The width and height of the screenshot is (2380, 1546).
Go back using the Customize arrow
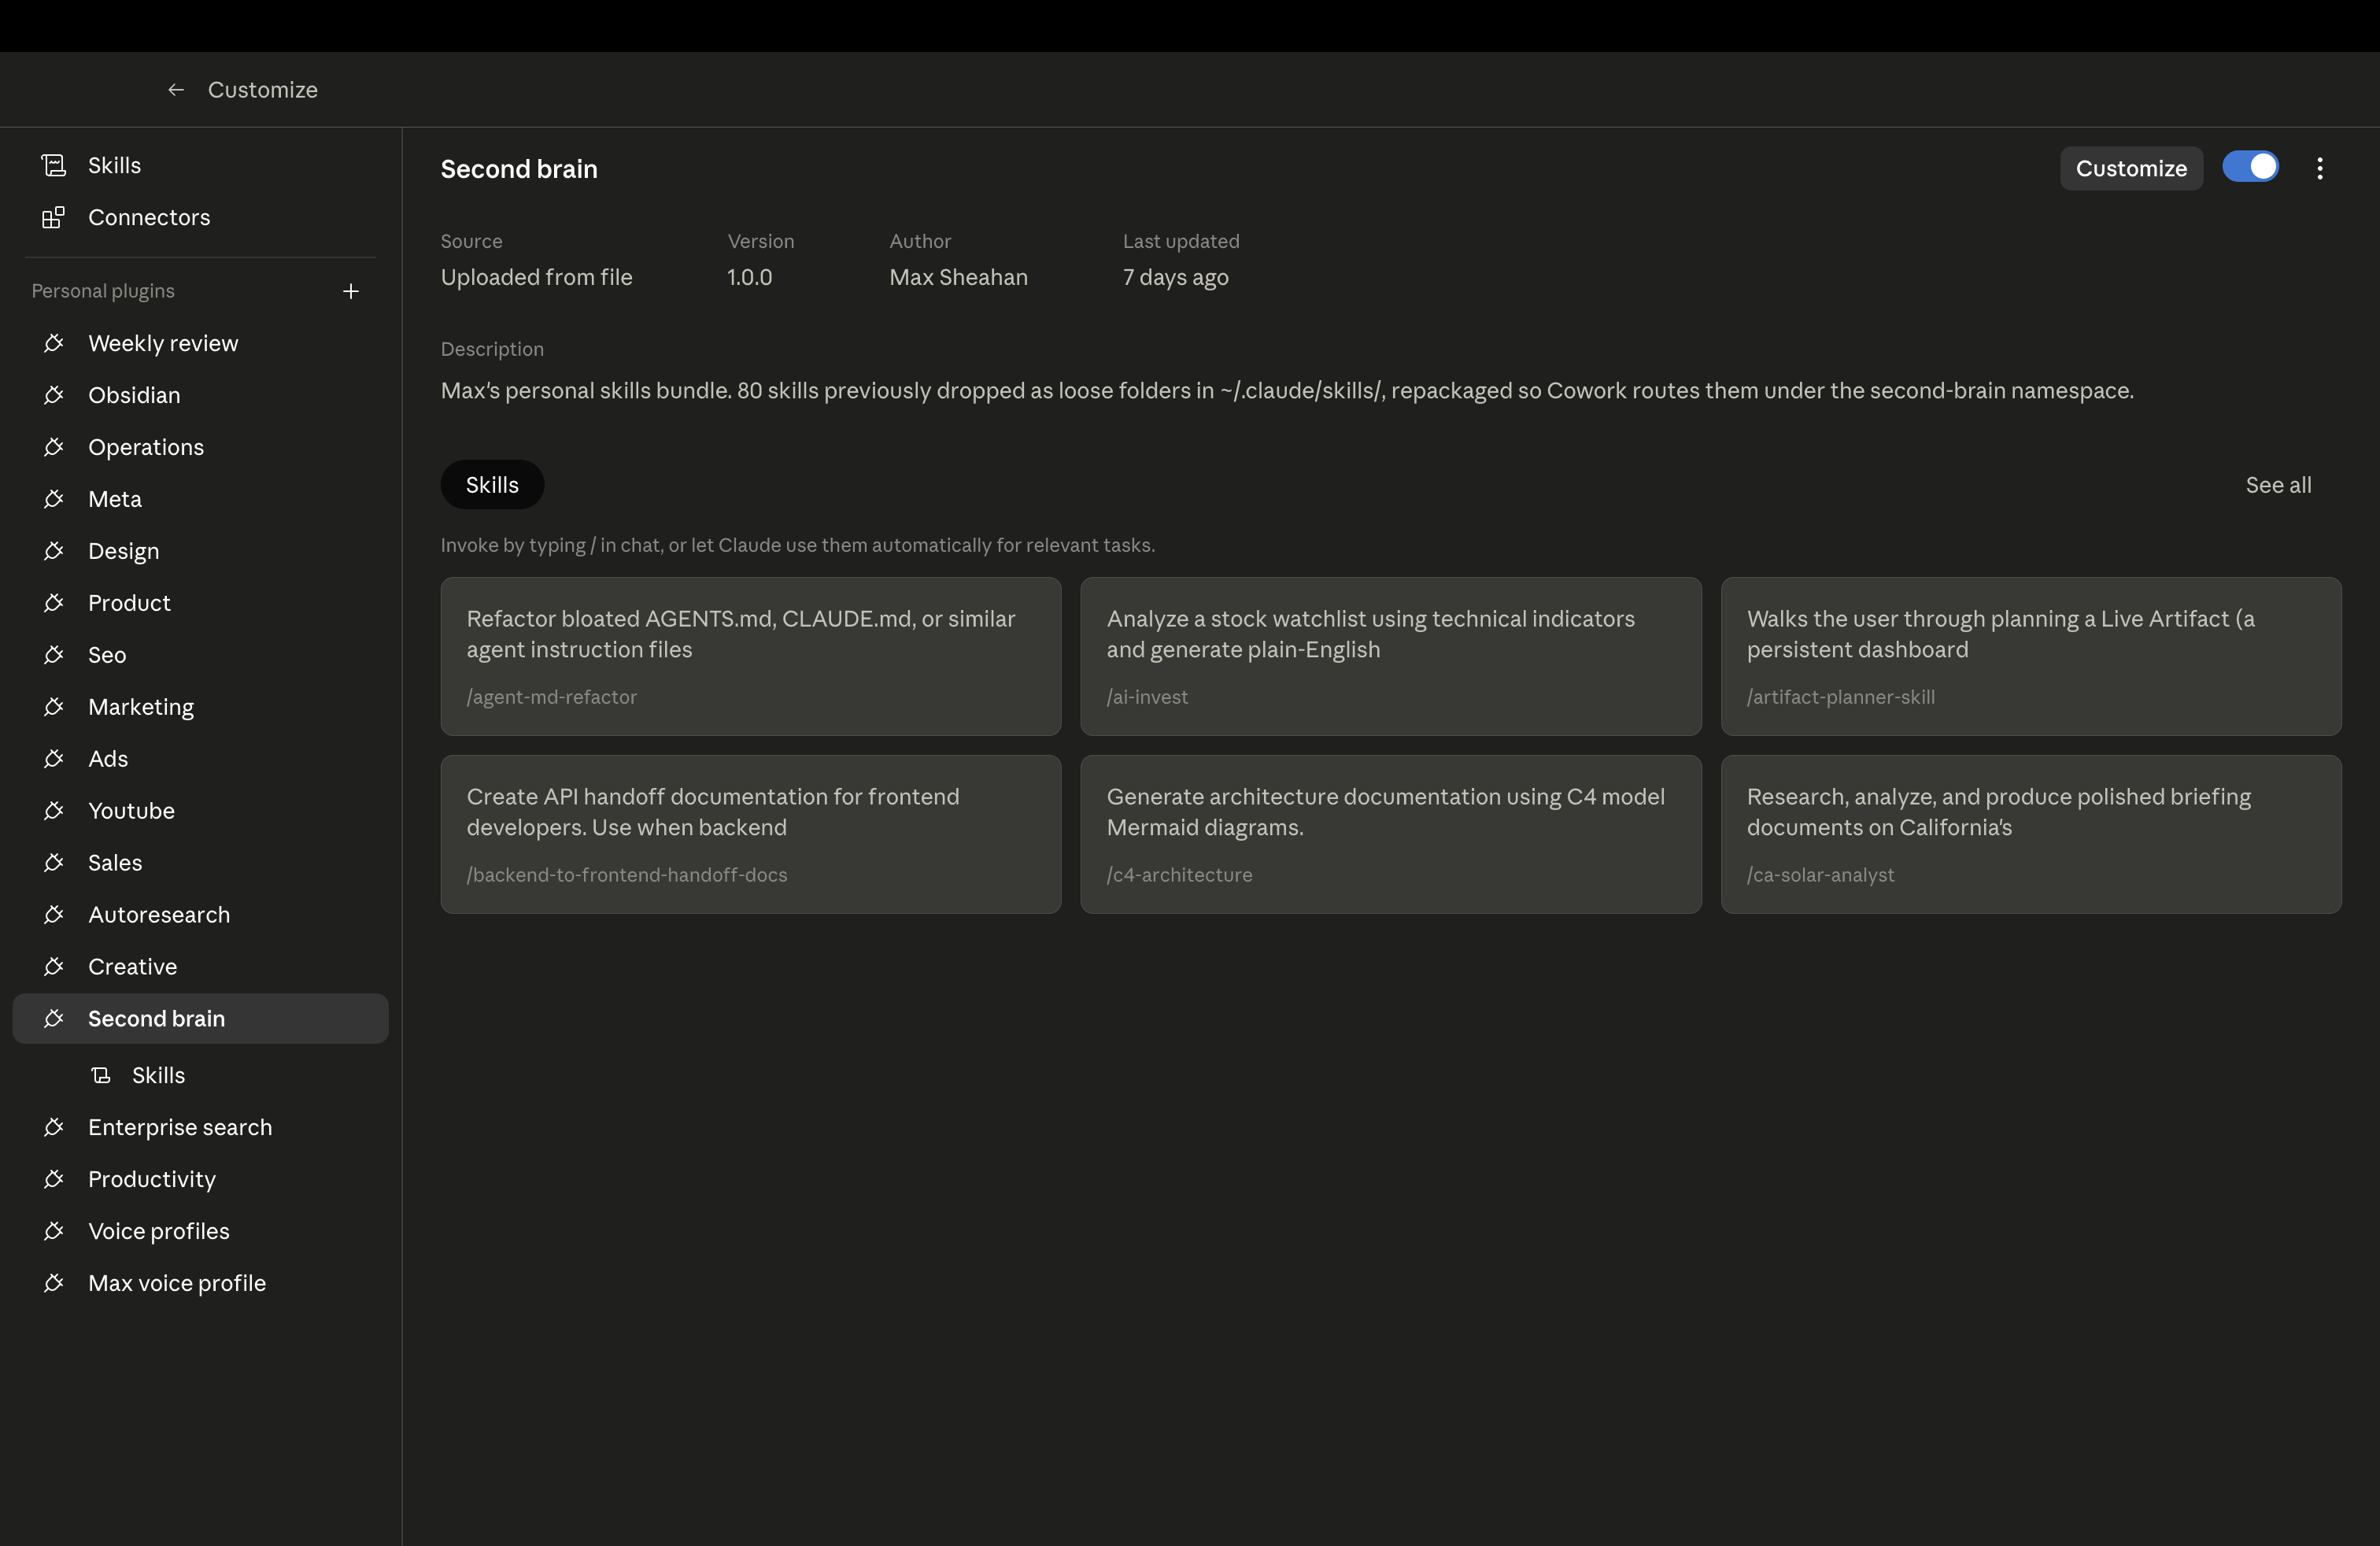[176, 90]
